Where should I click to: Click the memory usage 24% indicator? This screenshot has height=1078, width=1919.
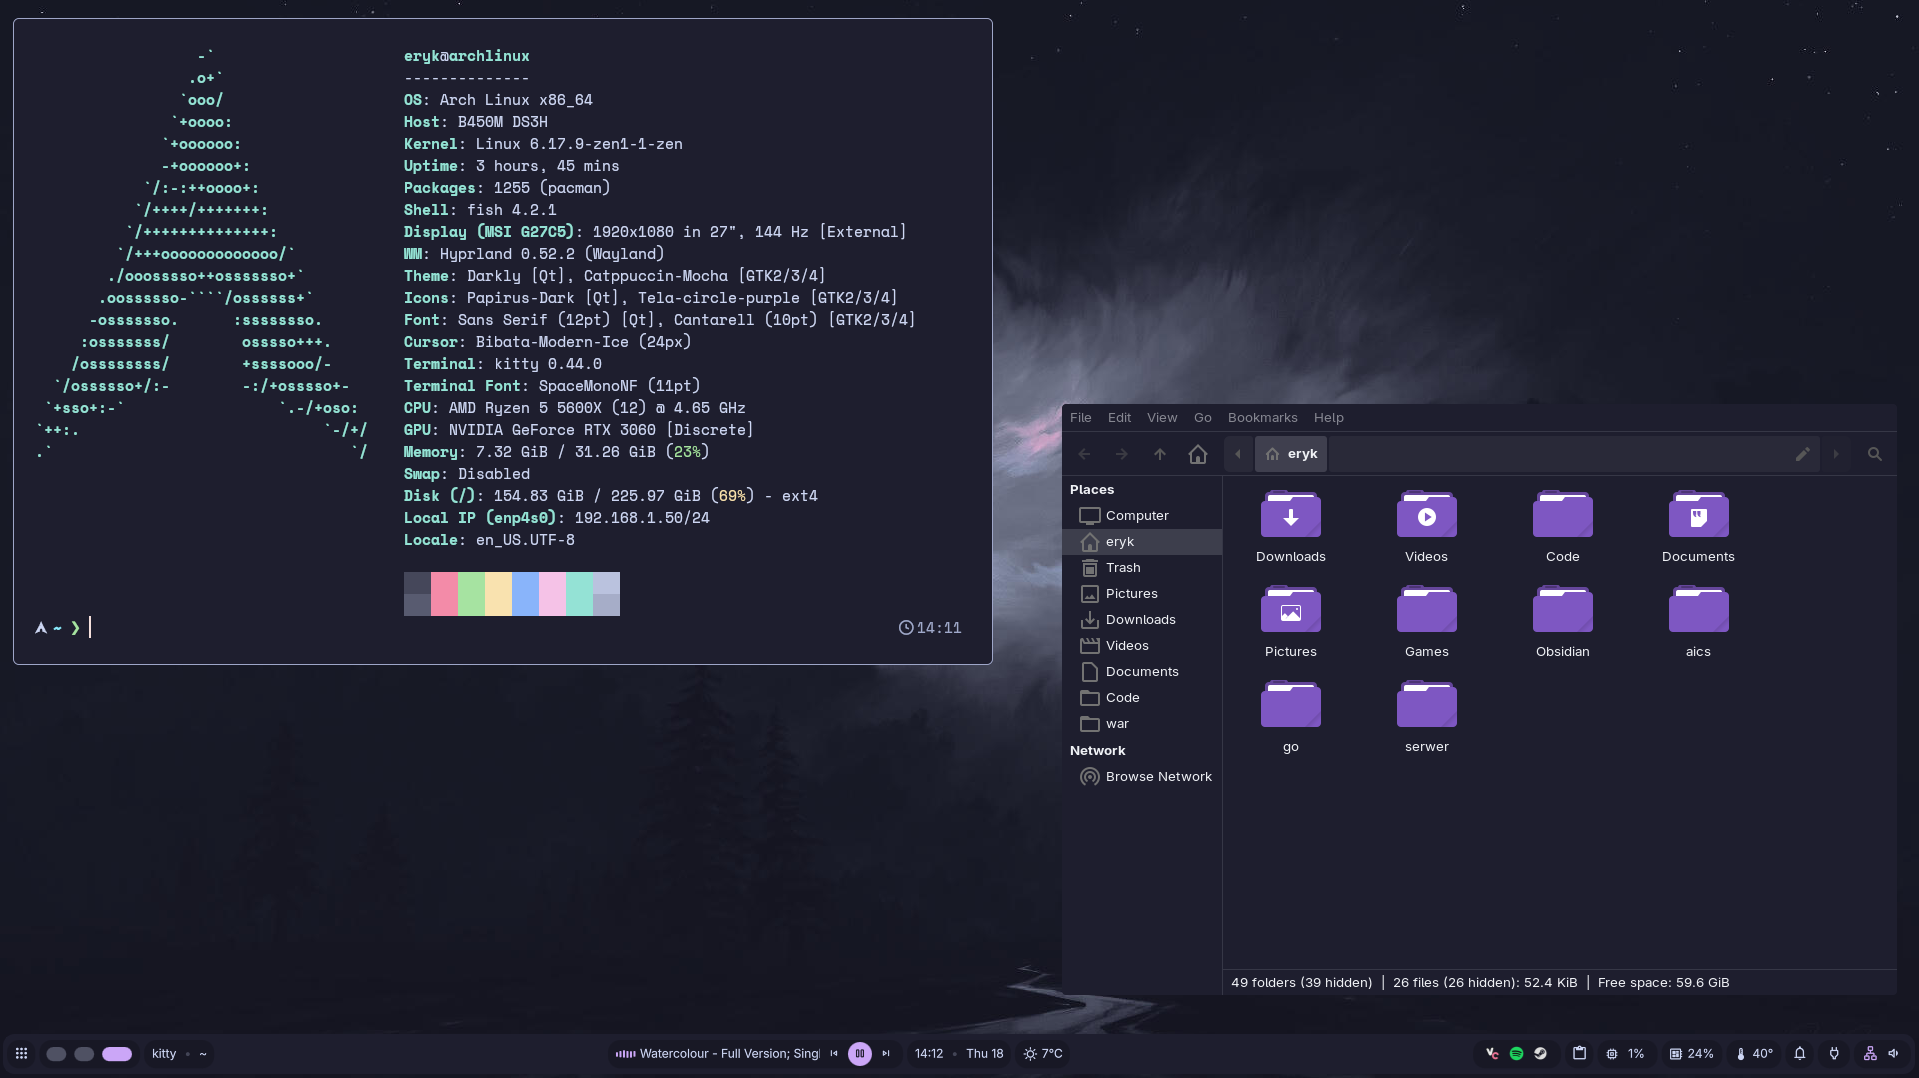1691,1053
